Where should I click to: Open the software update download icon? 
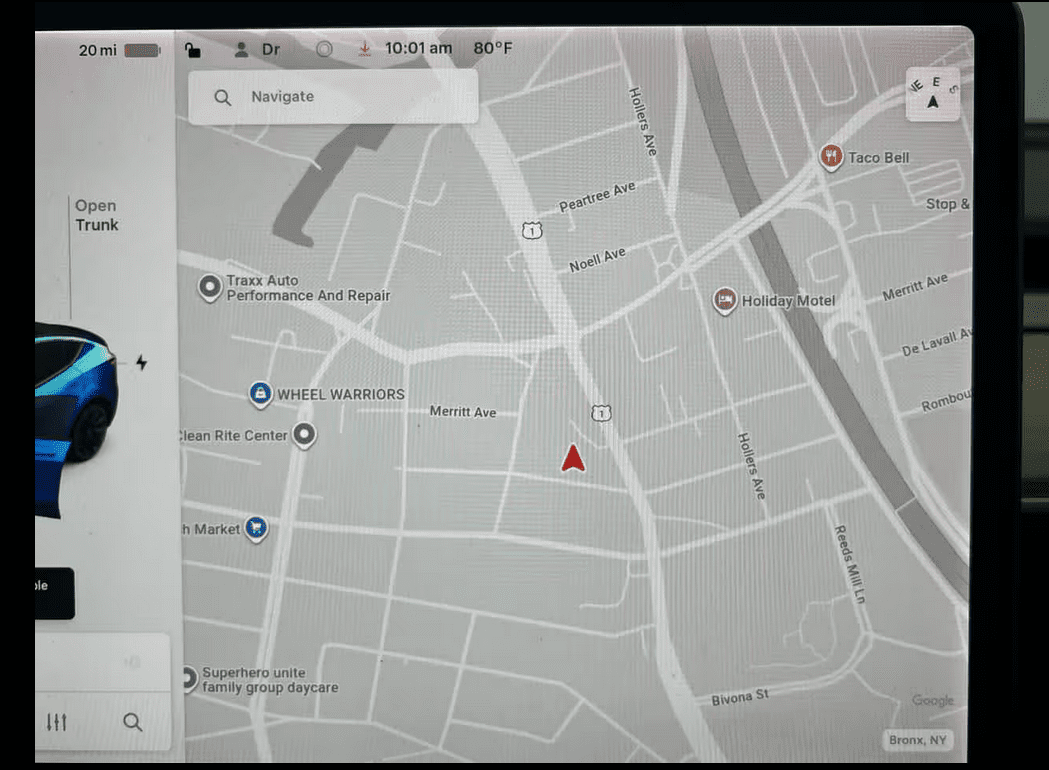[x=365, y=49]
